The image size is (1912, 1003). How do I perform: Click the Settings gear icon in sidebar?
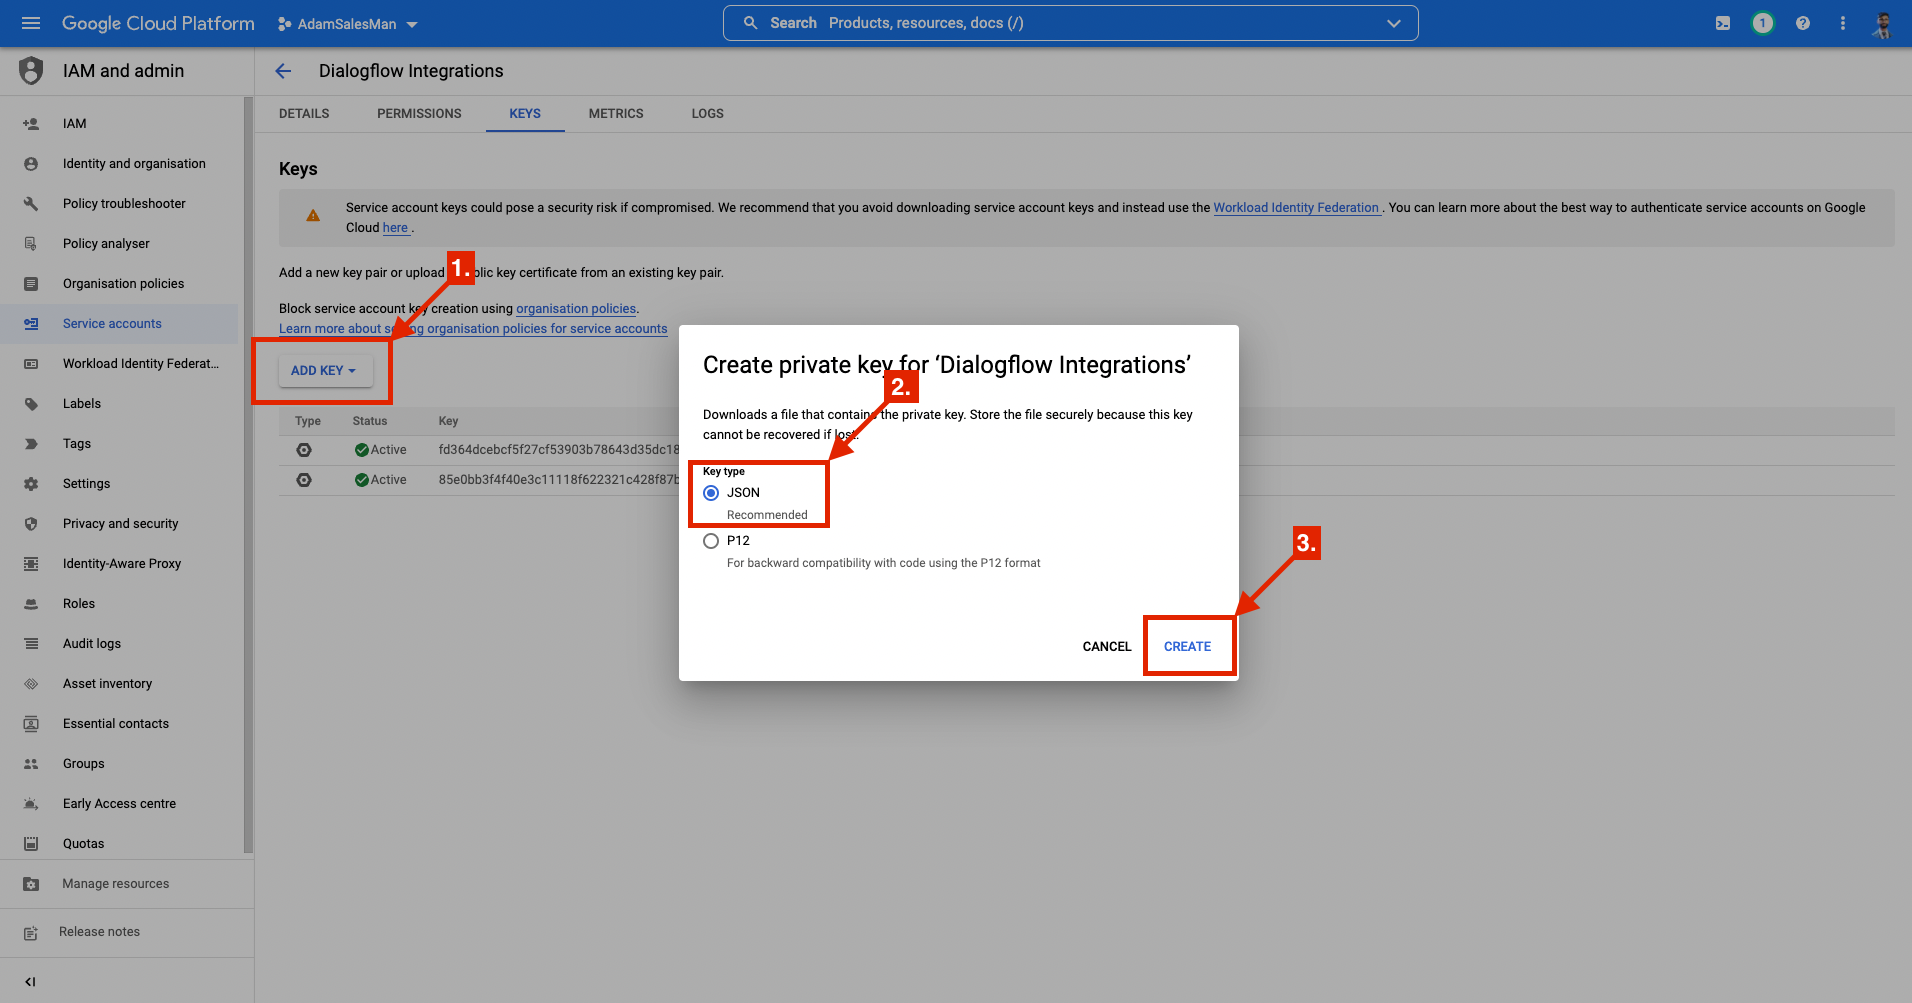tap(31, 484)
